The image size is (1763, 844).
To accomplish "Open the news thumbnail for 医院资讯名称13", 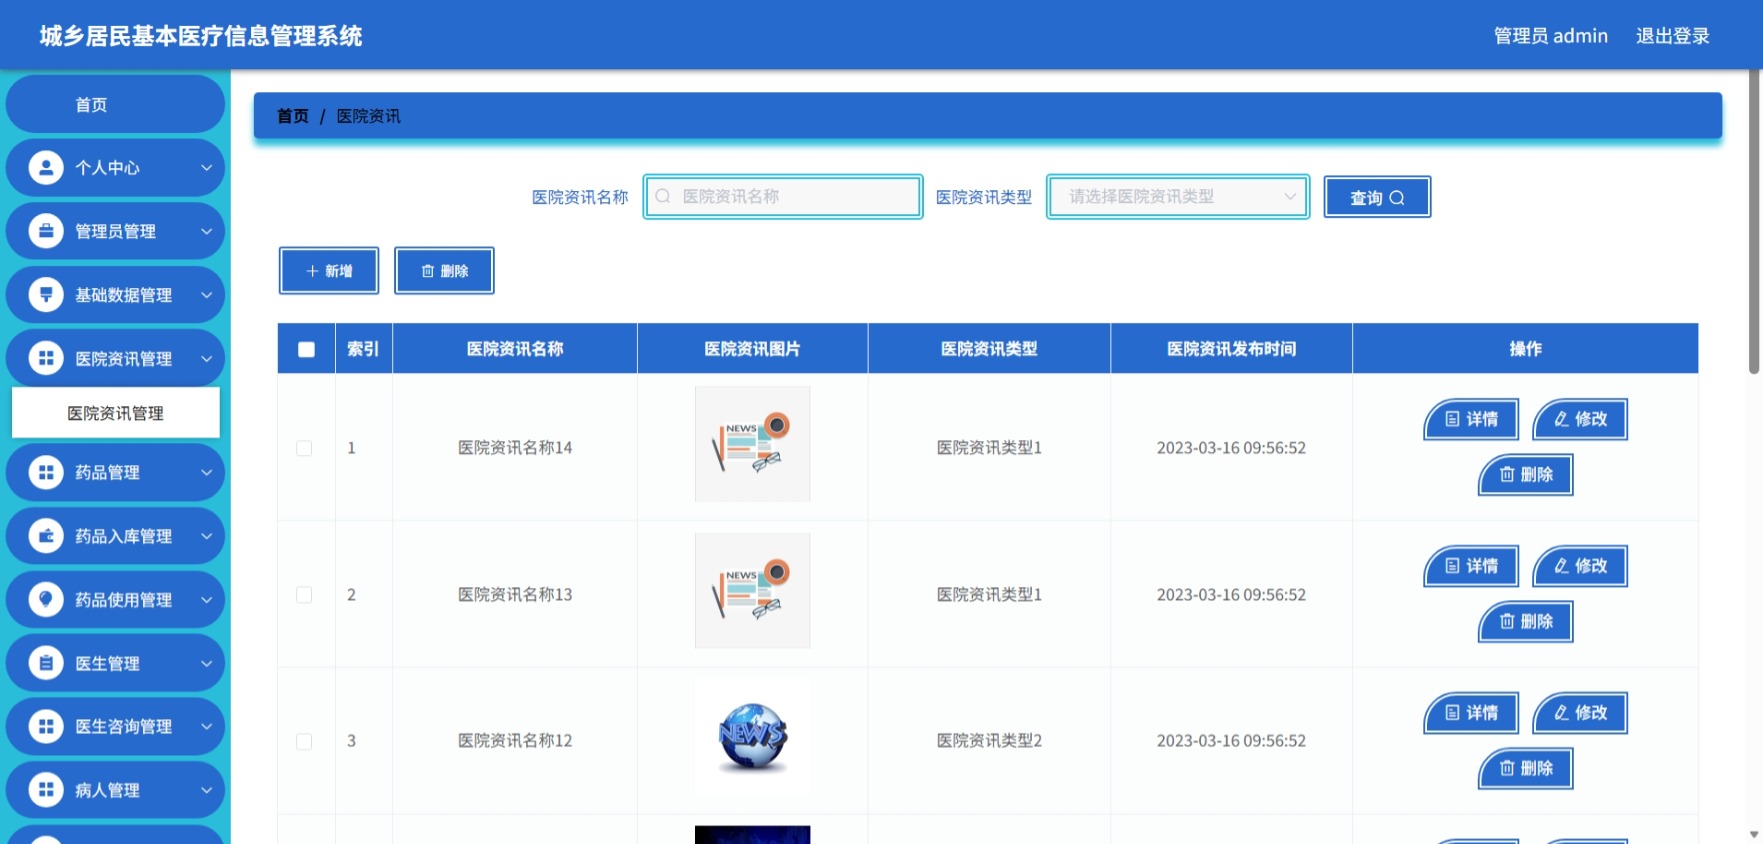I will [752, 591].
